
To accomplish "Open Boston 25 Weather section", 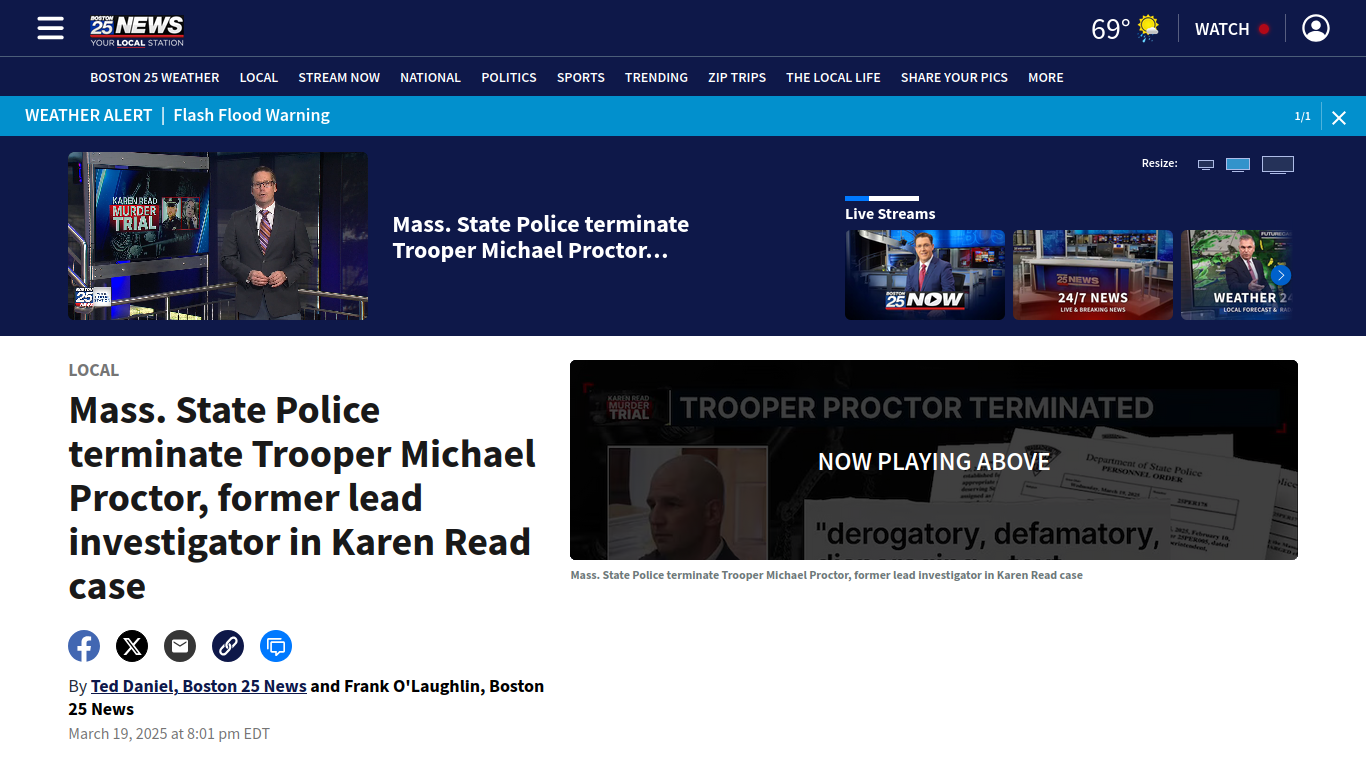I will tap(155, 77).
